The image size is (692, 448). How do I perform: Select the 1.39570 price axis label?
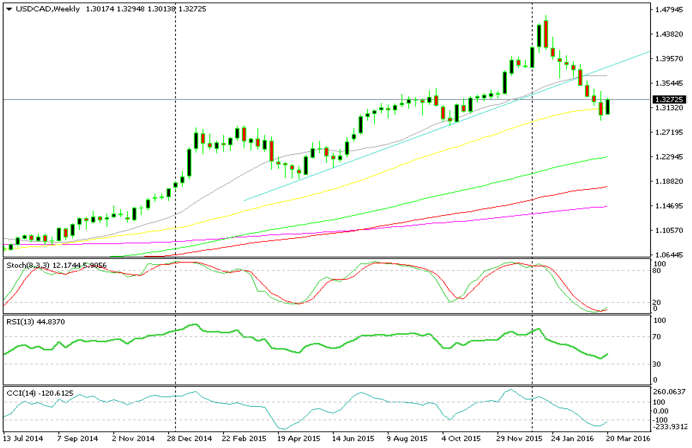pos(669,58)
